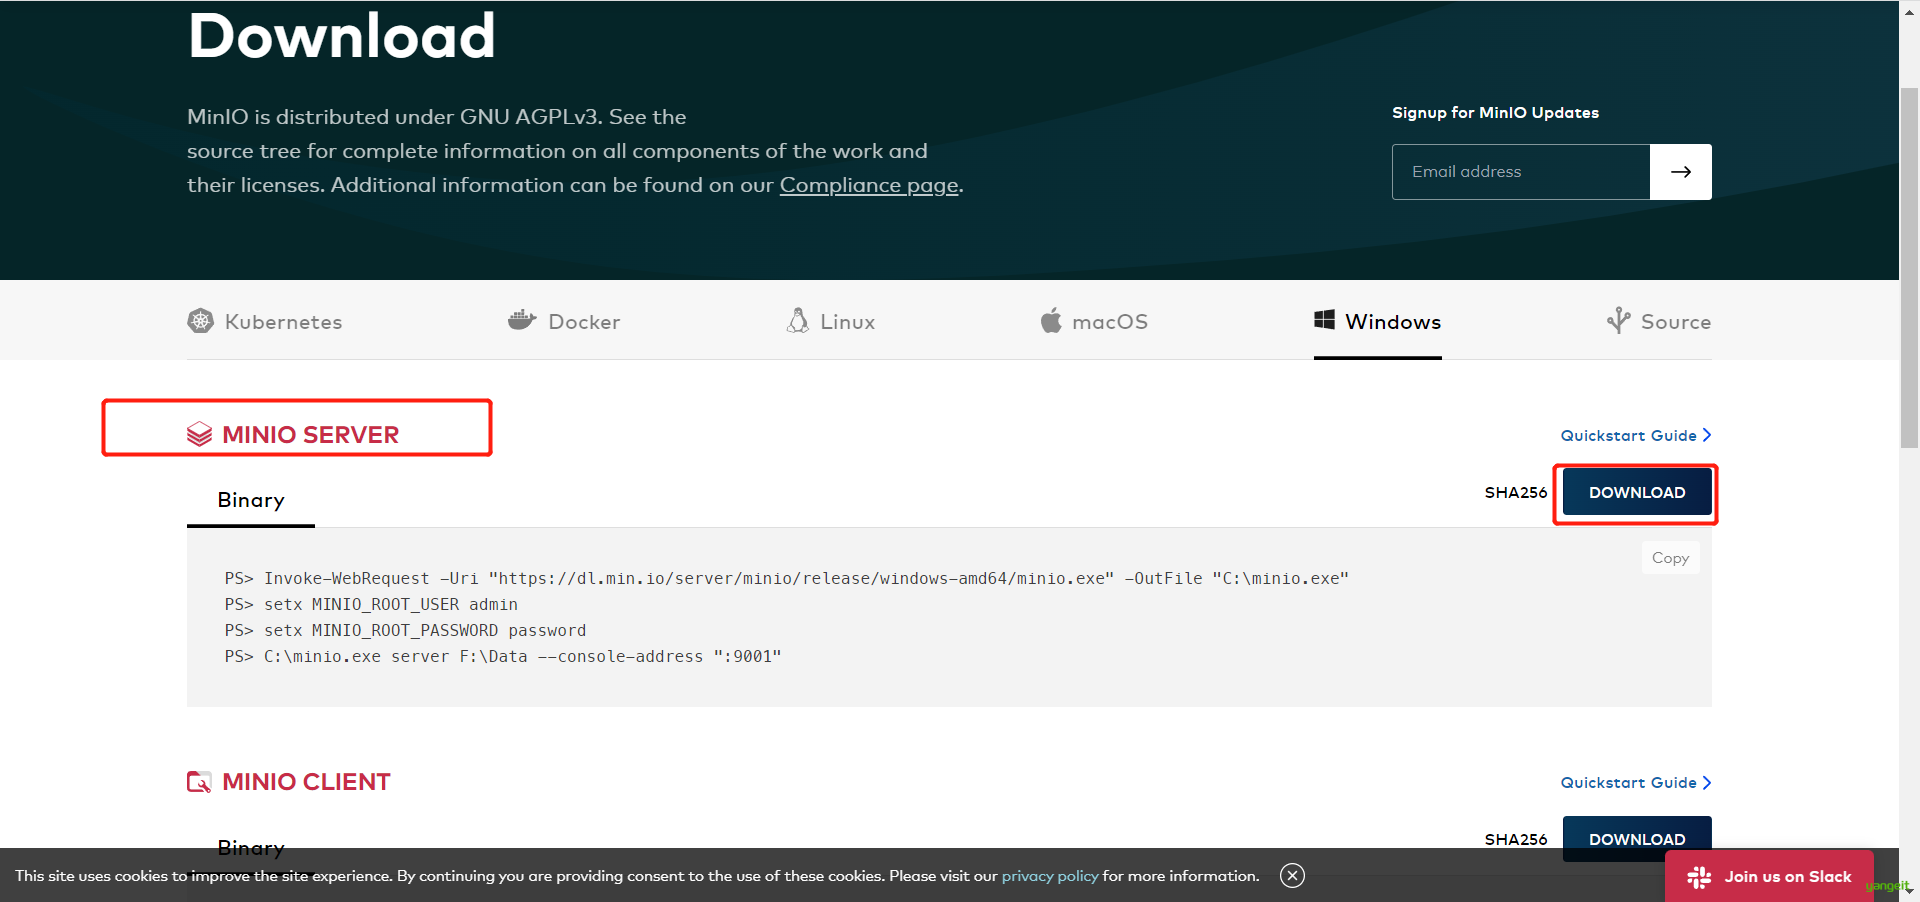1920x902 pixels.
Task: Click the setx MINIO_ROOT_PASSWORD password line
Action: [x=405, y=630]
